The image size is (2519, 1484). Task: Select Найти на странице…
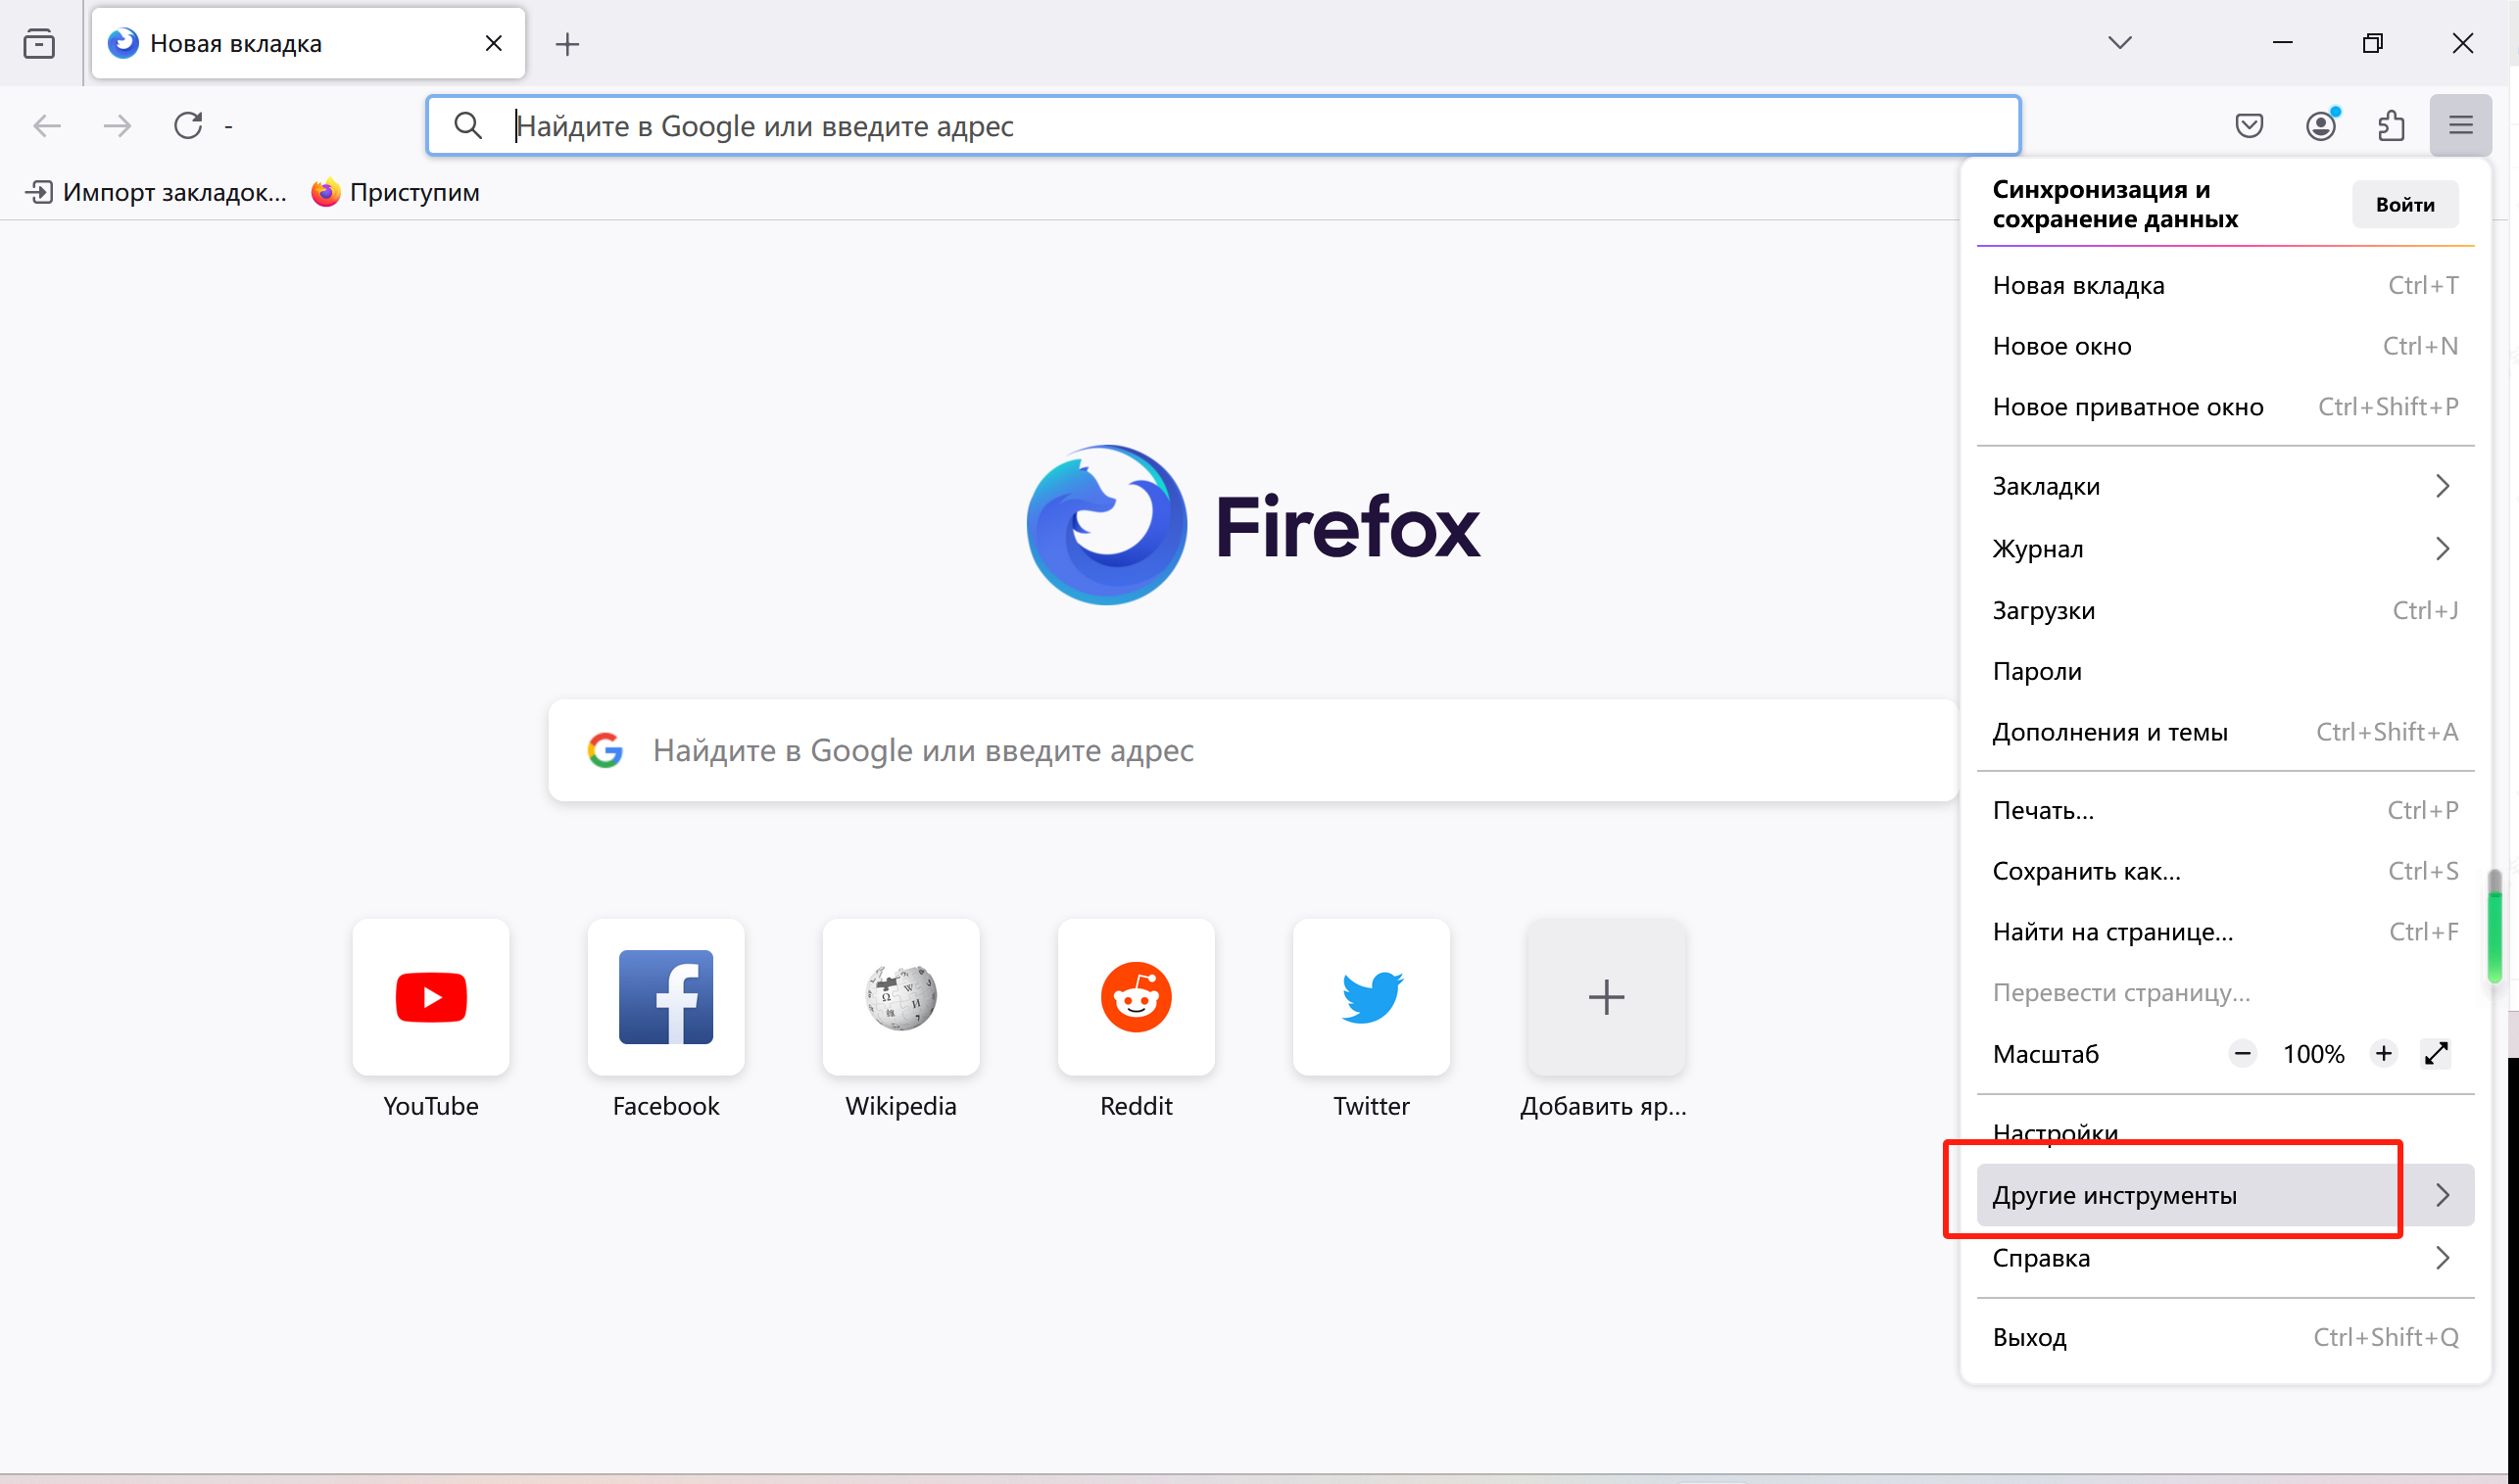tap(2225, 932)
